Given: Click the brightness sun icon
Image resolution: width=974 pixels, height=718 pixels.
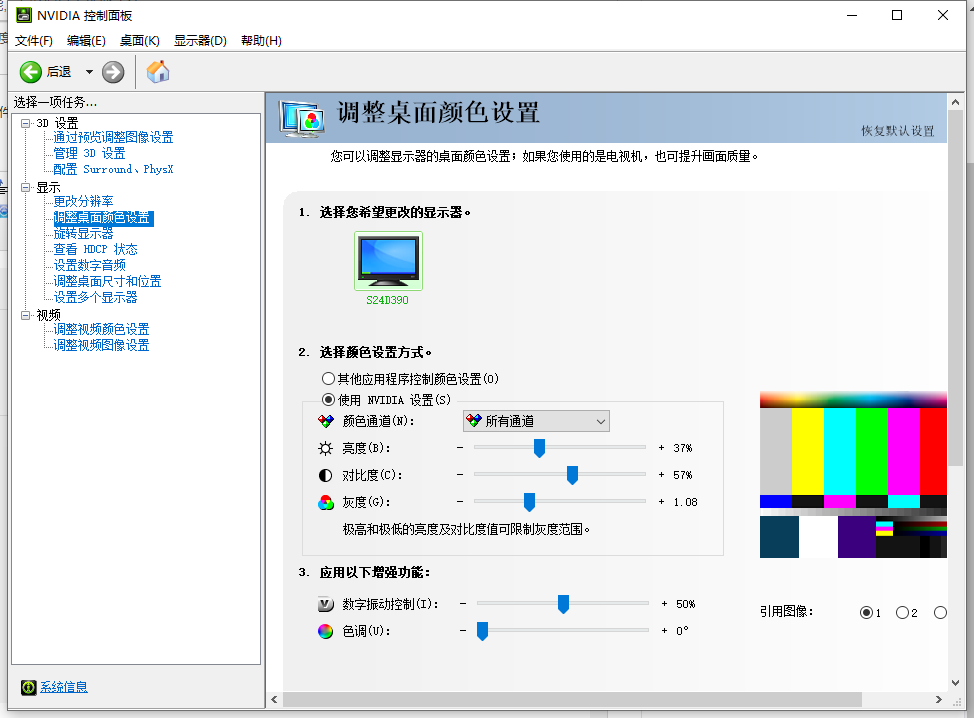Looking at the screenshot, I should tap(325, 448).
